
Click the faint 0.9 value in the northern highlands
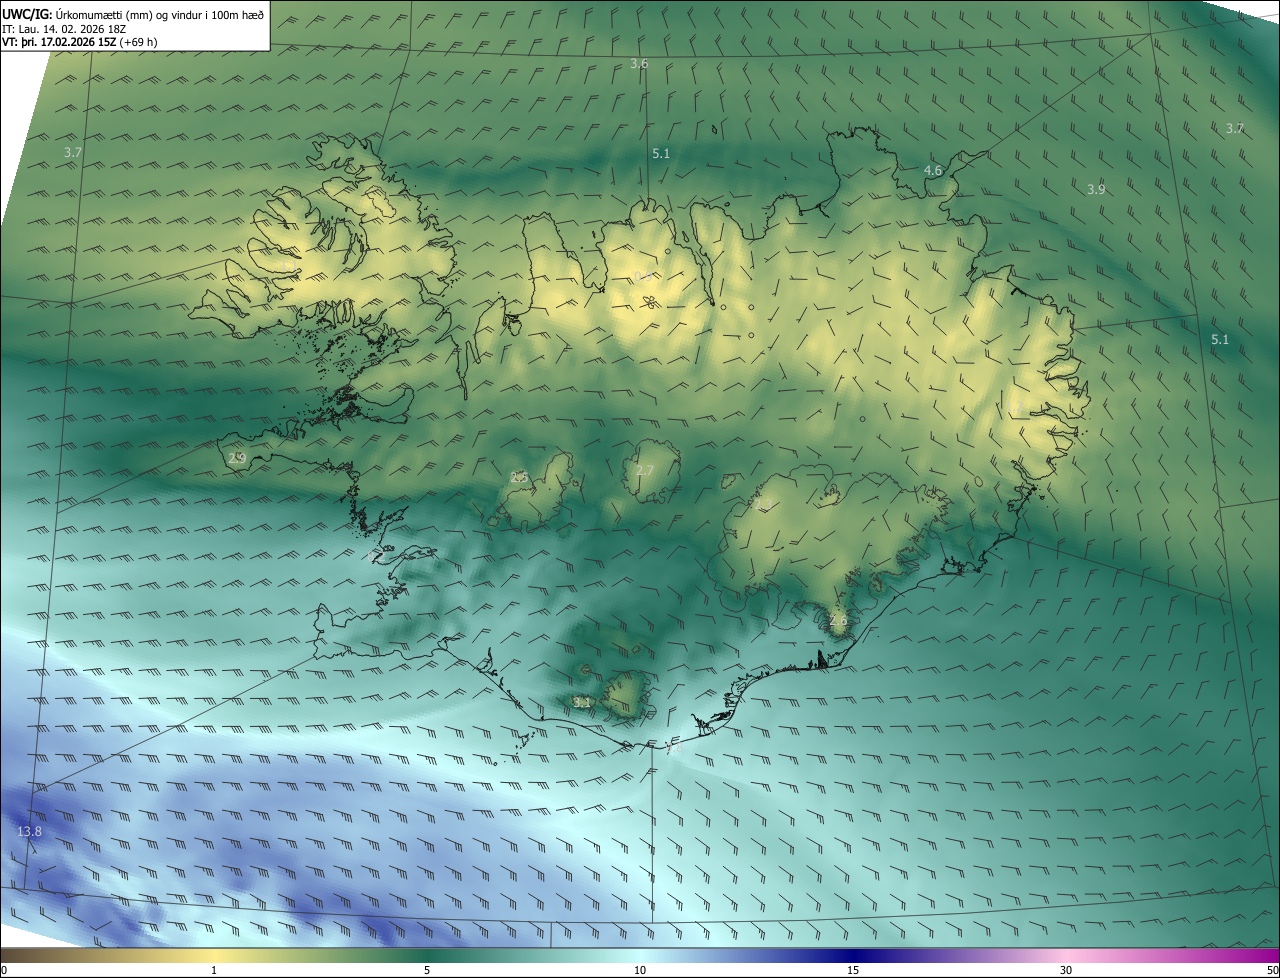[x=643, y=277]
